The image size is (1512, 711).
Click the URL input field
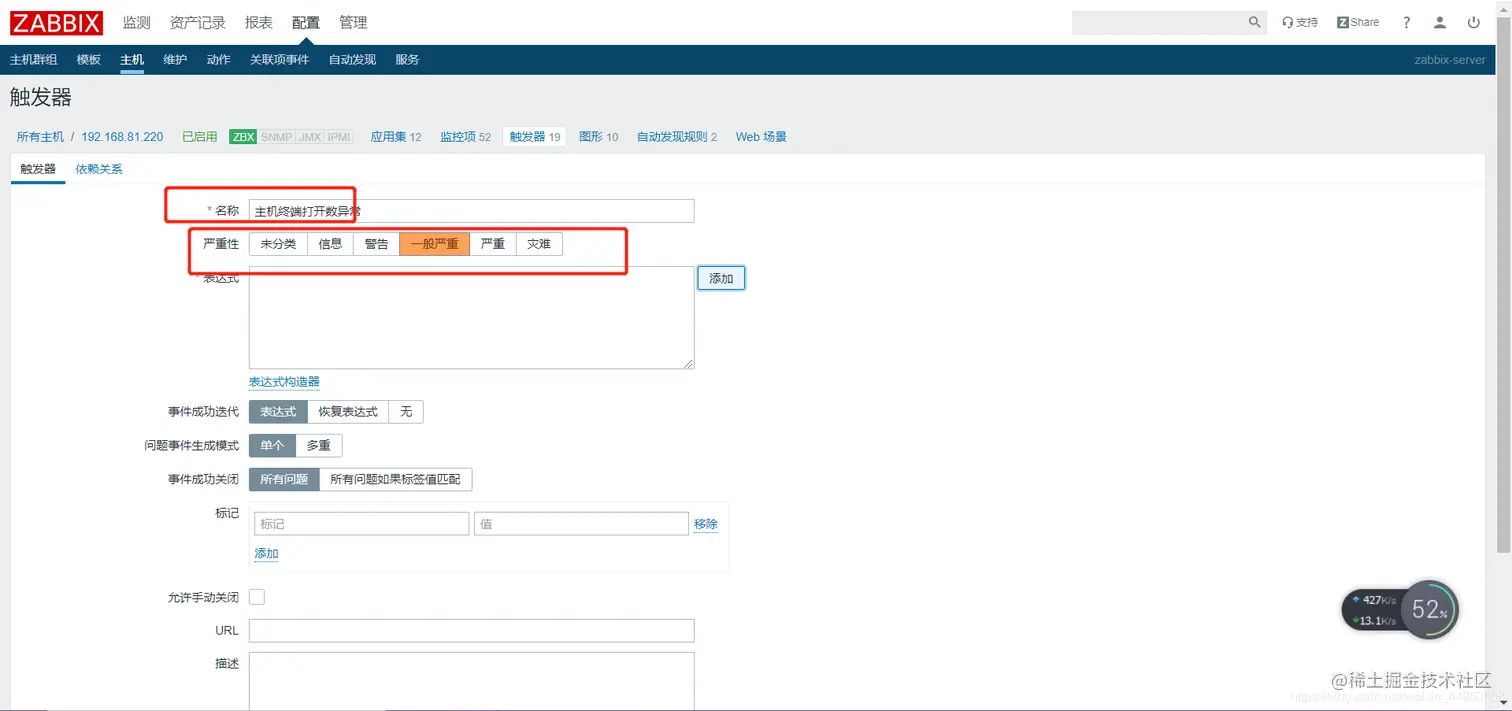[x=471, y=631]
